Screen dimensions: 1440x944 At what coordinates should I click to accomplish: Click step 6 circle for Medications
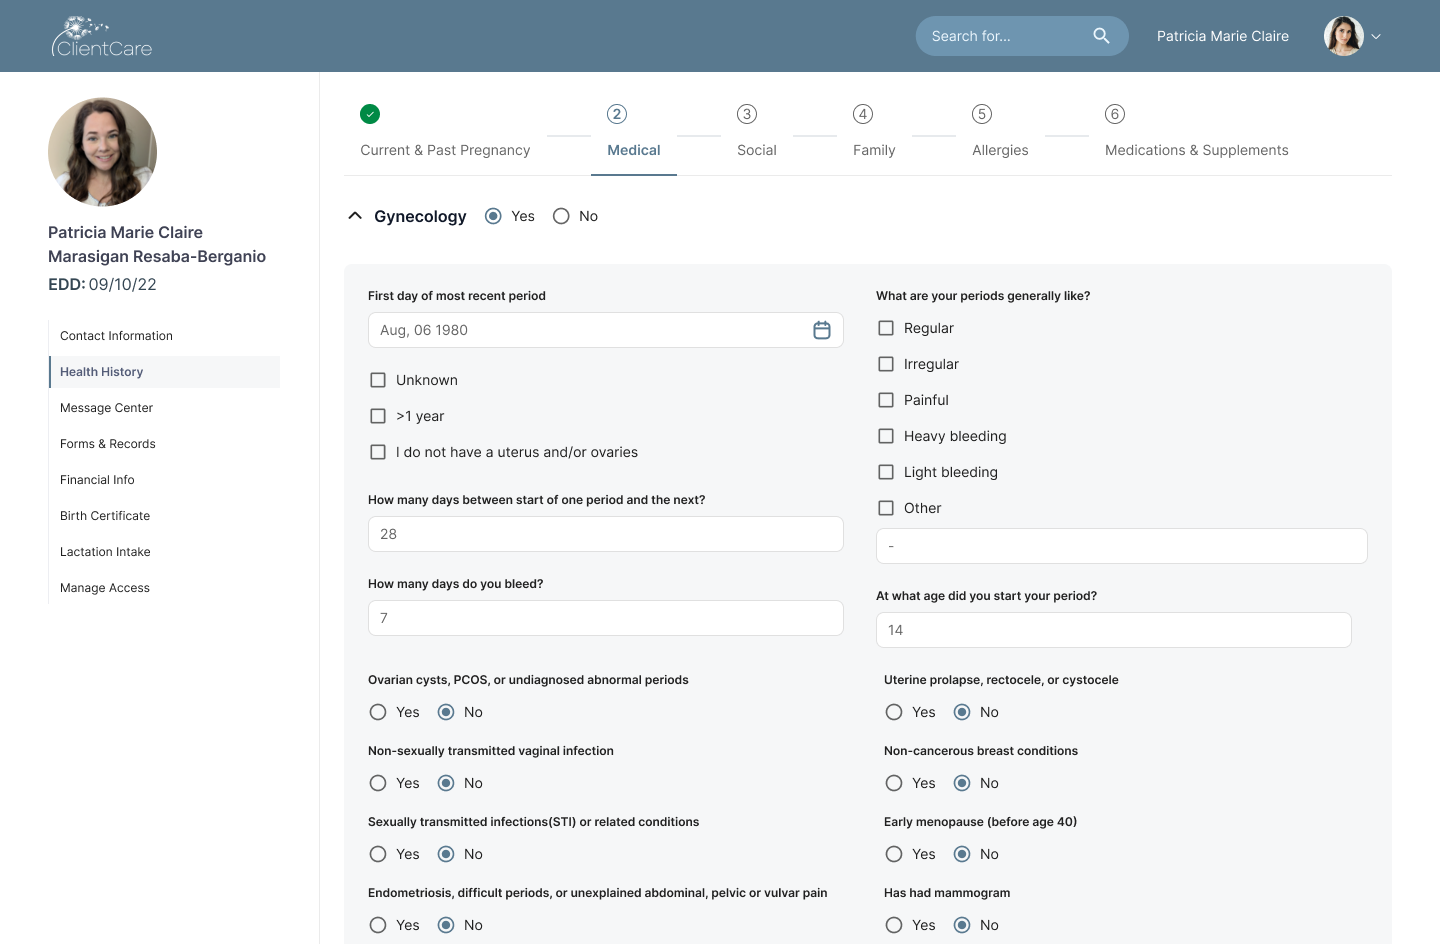tap(1114, 114)
